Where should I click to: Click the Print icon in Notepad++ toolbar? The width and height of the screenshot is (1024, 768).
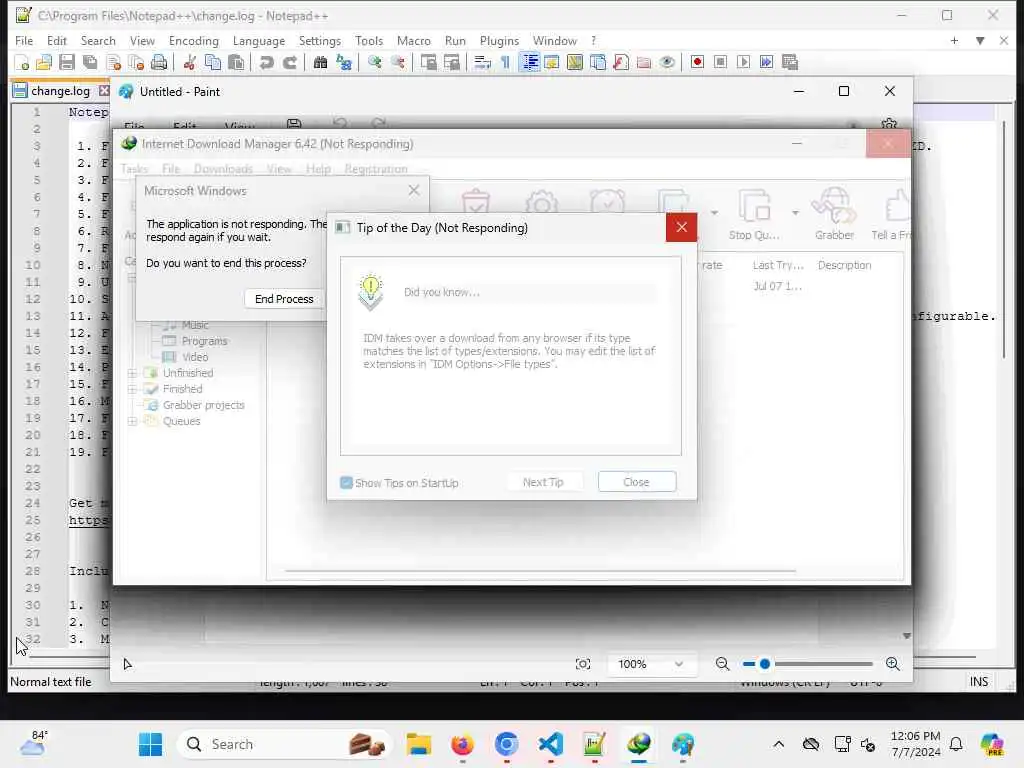tap(159, 63)
